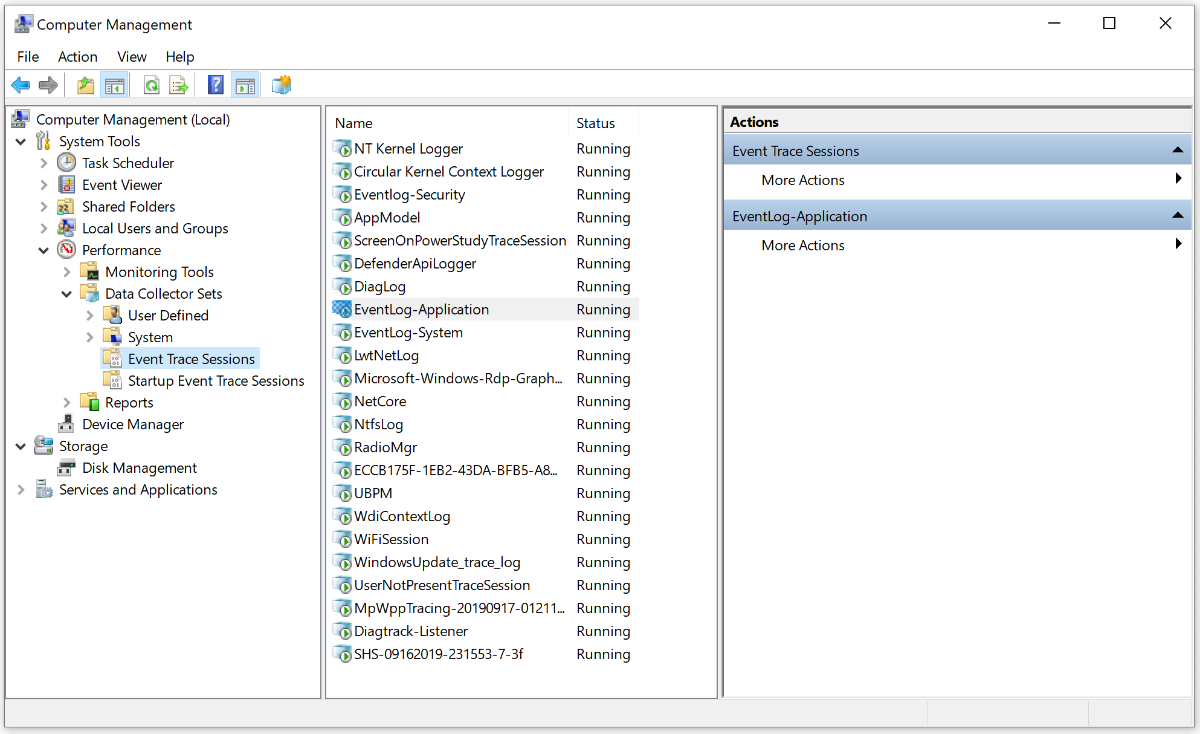This screenshot has height=734, width=1200.
Task: Click the New data collector toolbar icon
Action: (281, 86)
